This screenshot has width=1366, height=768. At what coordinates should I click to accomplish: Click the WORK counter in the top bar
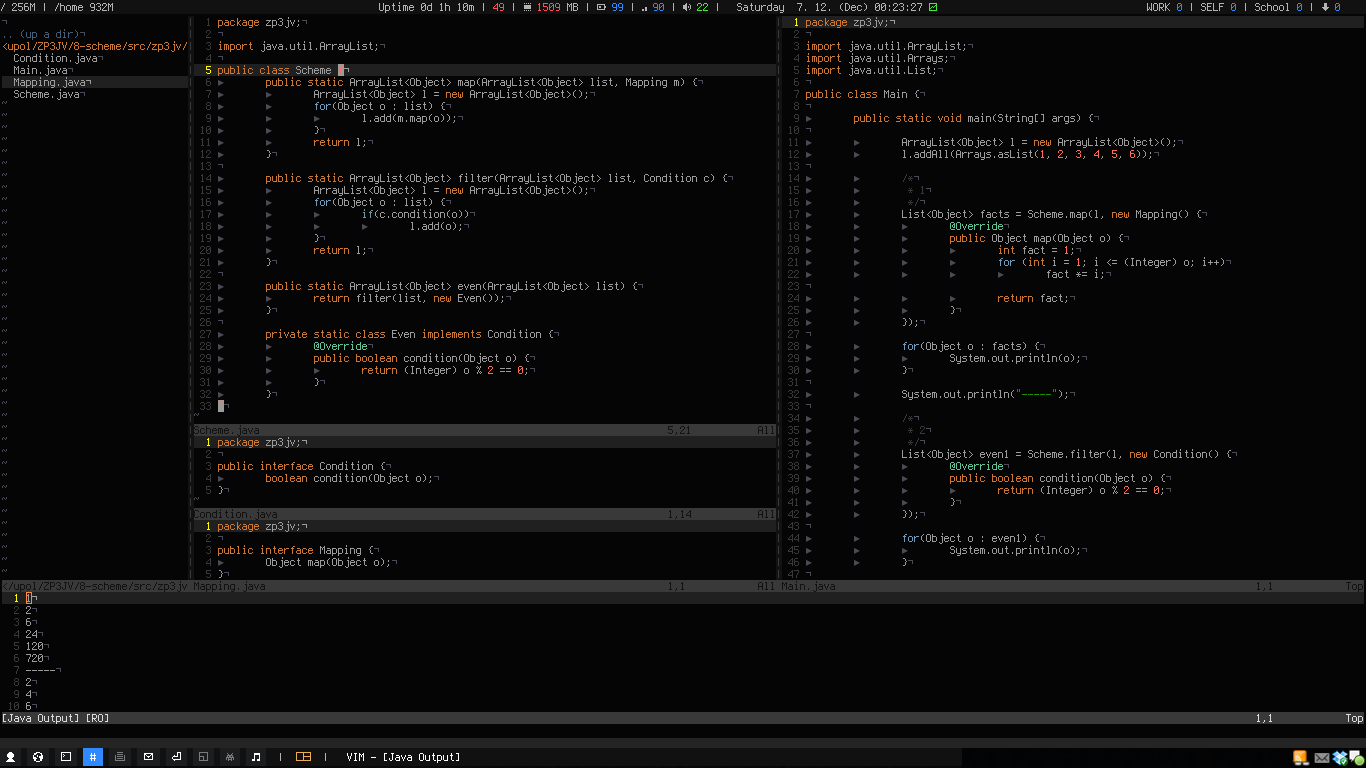pos(1164,7)
